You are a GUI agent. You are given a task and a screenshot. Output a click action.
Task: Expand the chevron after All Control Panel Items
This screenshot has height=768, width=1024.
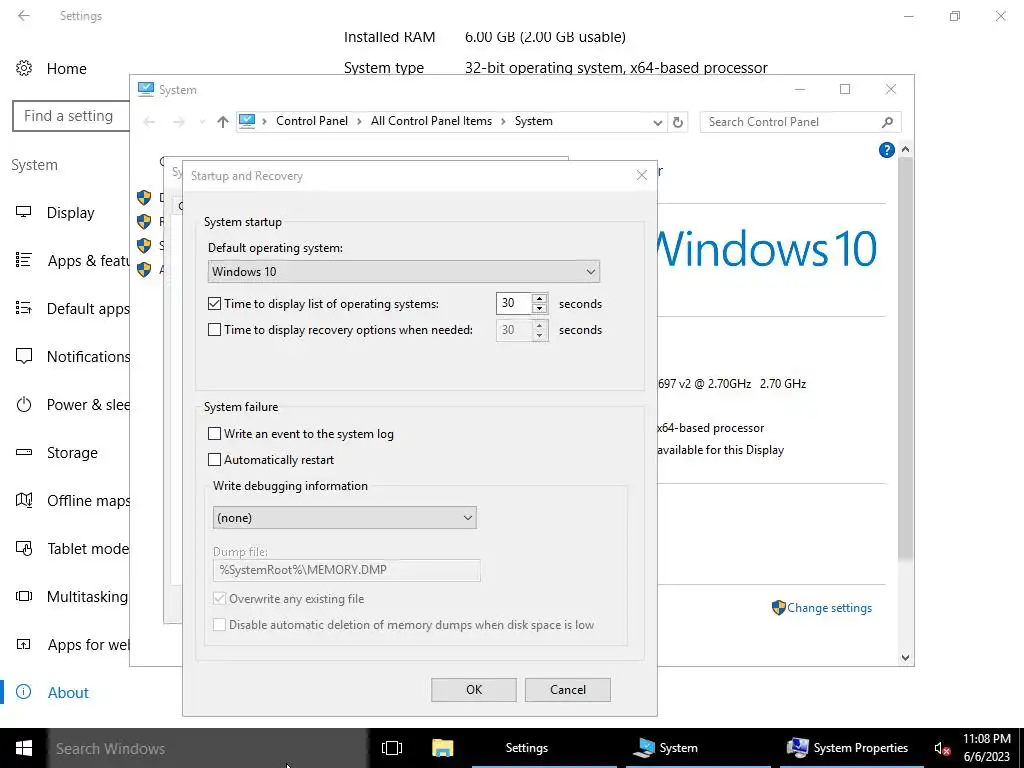click(503, 121)
